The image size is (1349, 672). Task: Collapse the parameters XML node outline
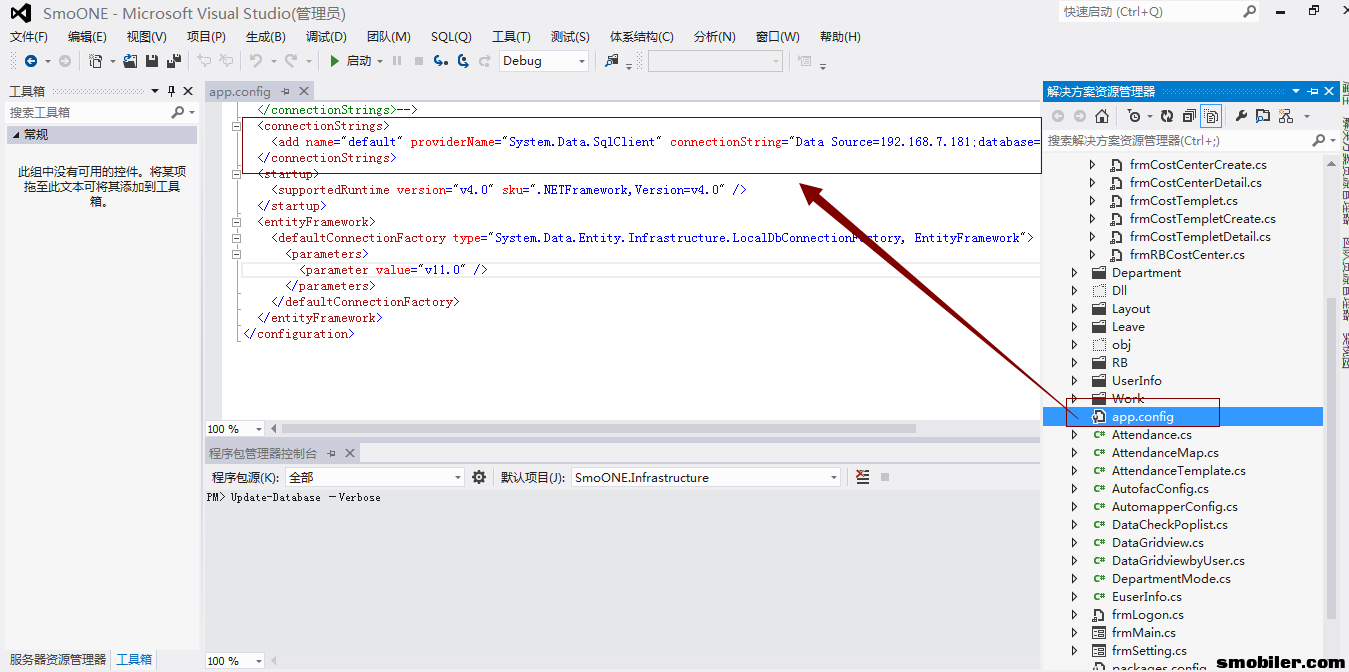pos(236,254)
